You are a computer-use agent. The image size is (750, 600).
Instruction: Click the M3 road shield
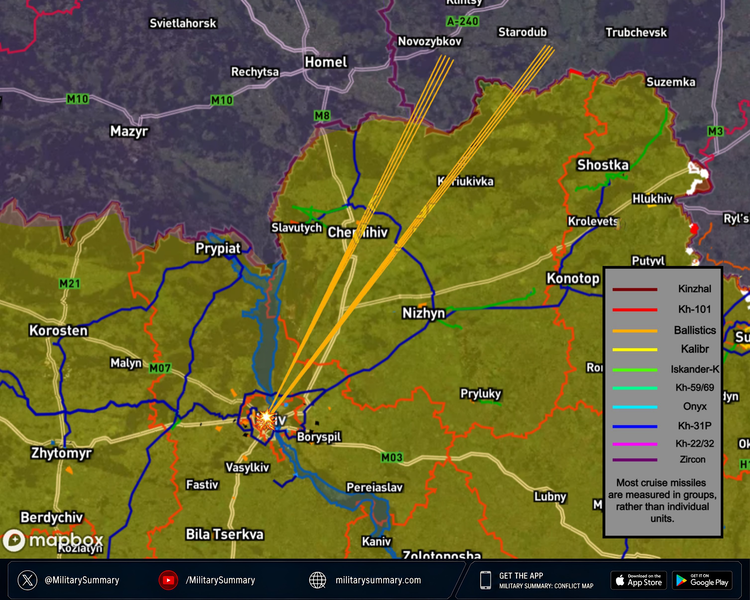click(x=716, y=131)
